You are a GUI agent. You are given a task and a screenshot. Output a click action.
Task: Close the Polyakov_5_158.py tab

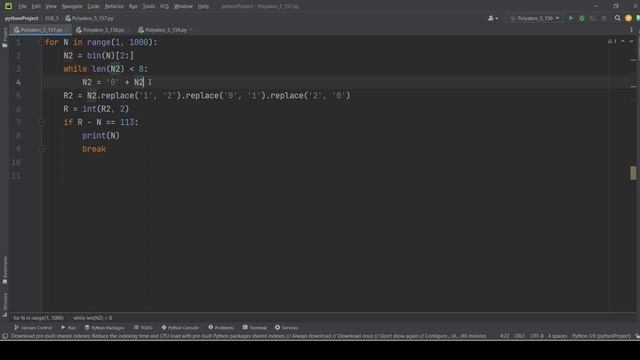tap(129, 30)
